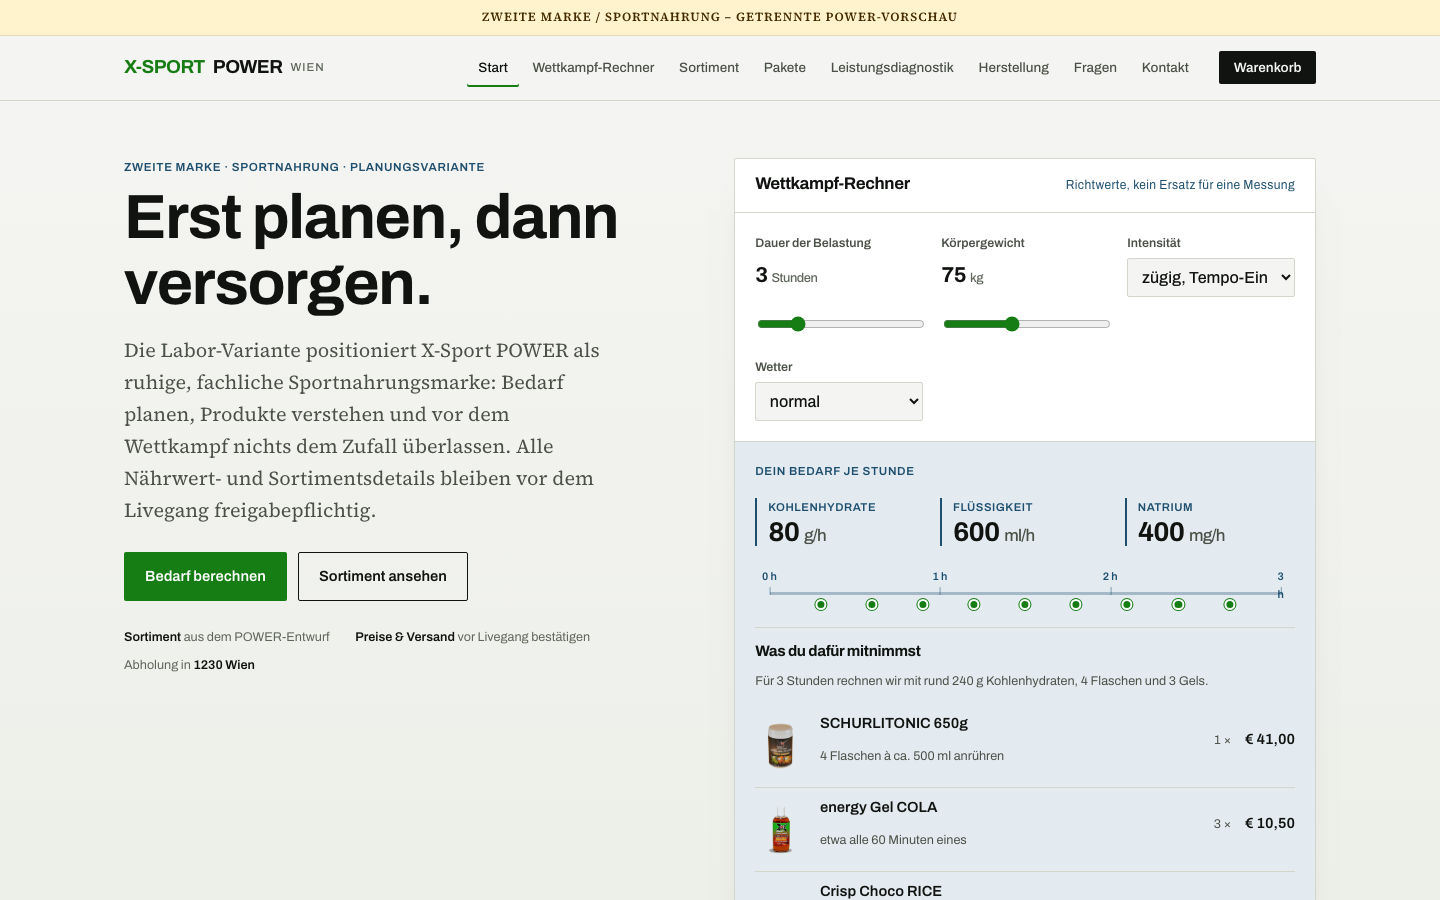
Task: Click the '1 h' timeline label
Action: [940, 577]
